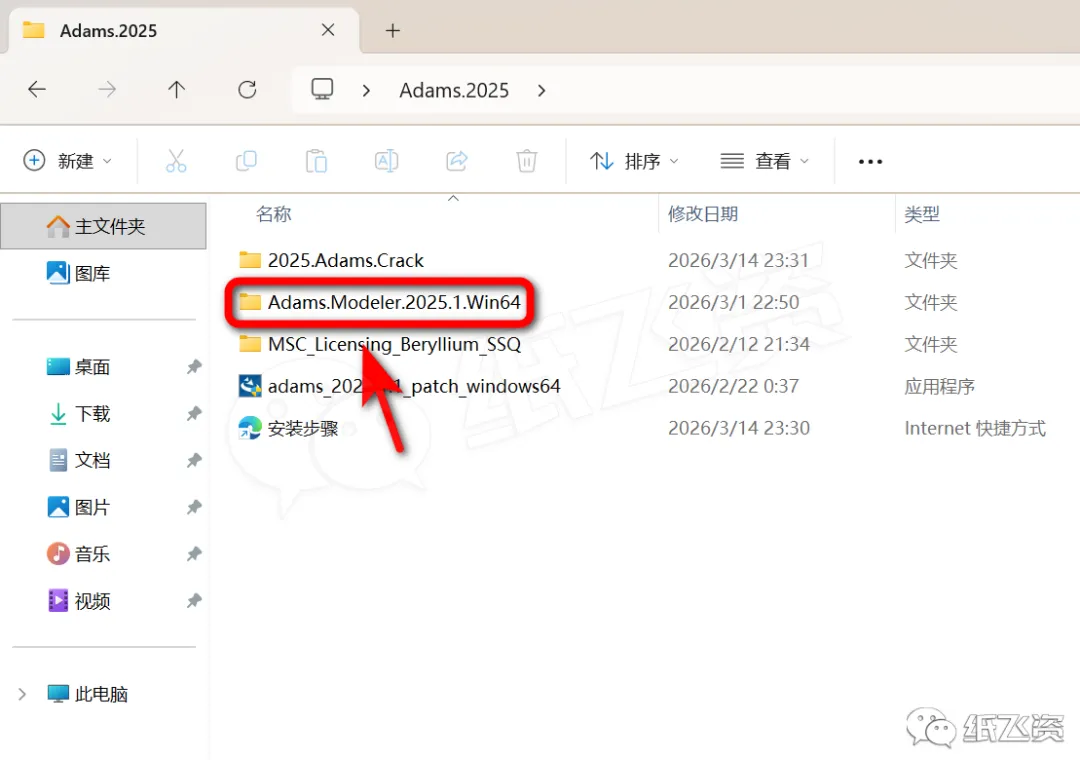Click the Internet 快捷方式 type cell
The width and height of the screenshot is (1080, 760).
(x=975, y=429)
